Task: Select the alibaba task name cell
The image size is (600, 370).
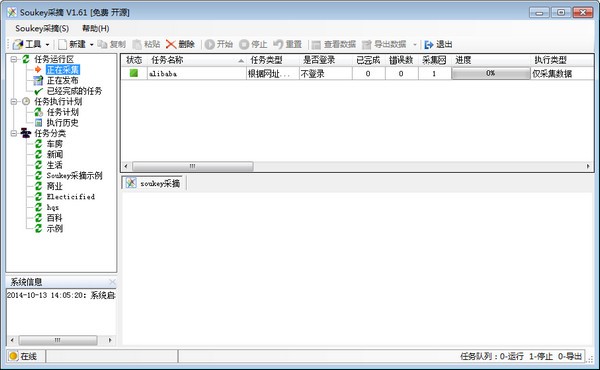Action: click(x=196, y=73)
